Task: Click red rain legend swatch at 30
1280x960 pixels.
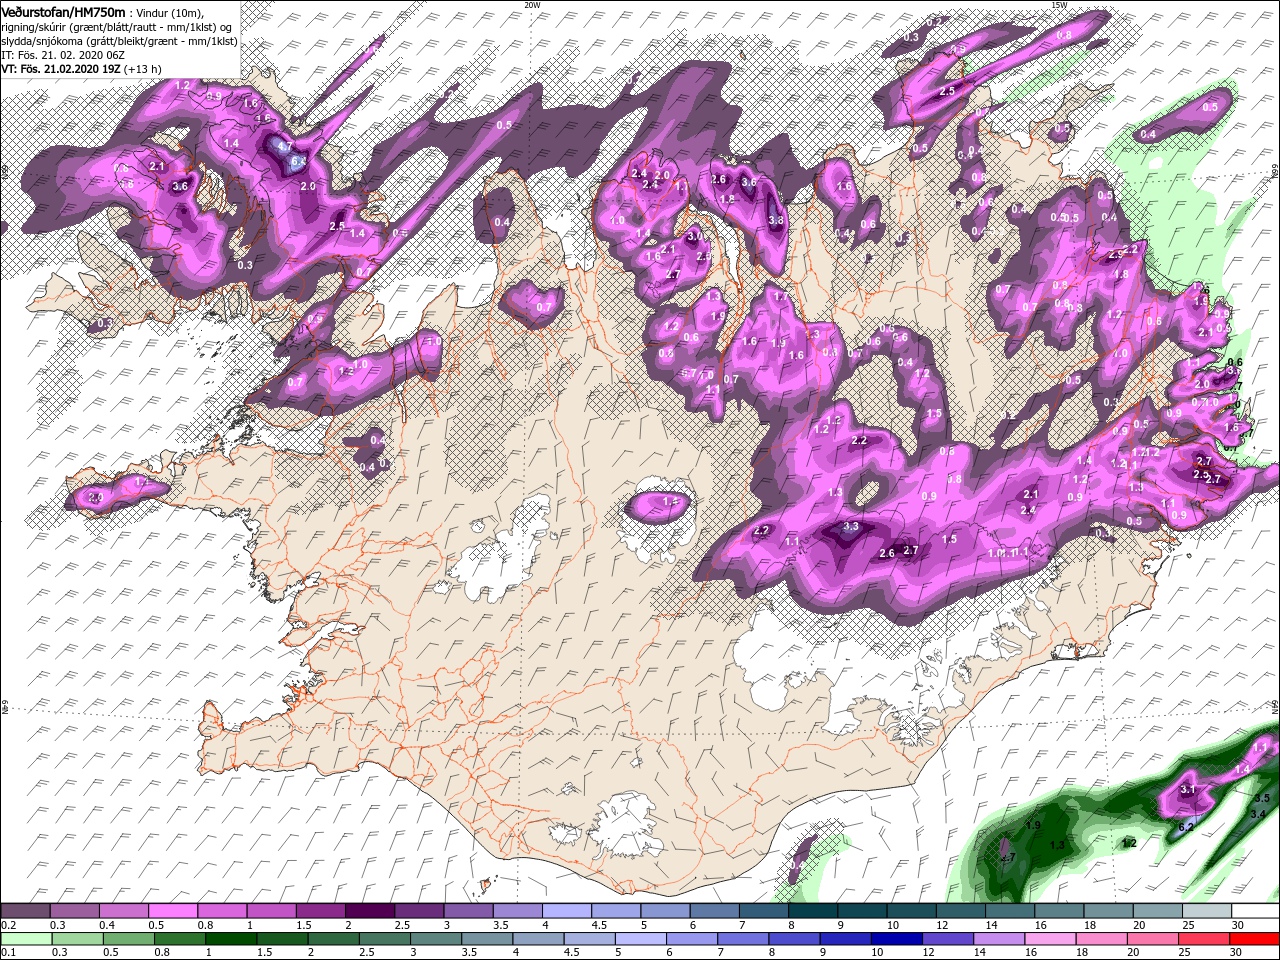Action: pyautogui.click(x=1254, y=939)
